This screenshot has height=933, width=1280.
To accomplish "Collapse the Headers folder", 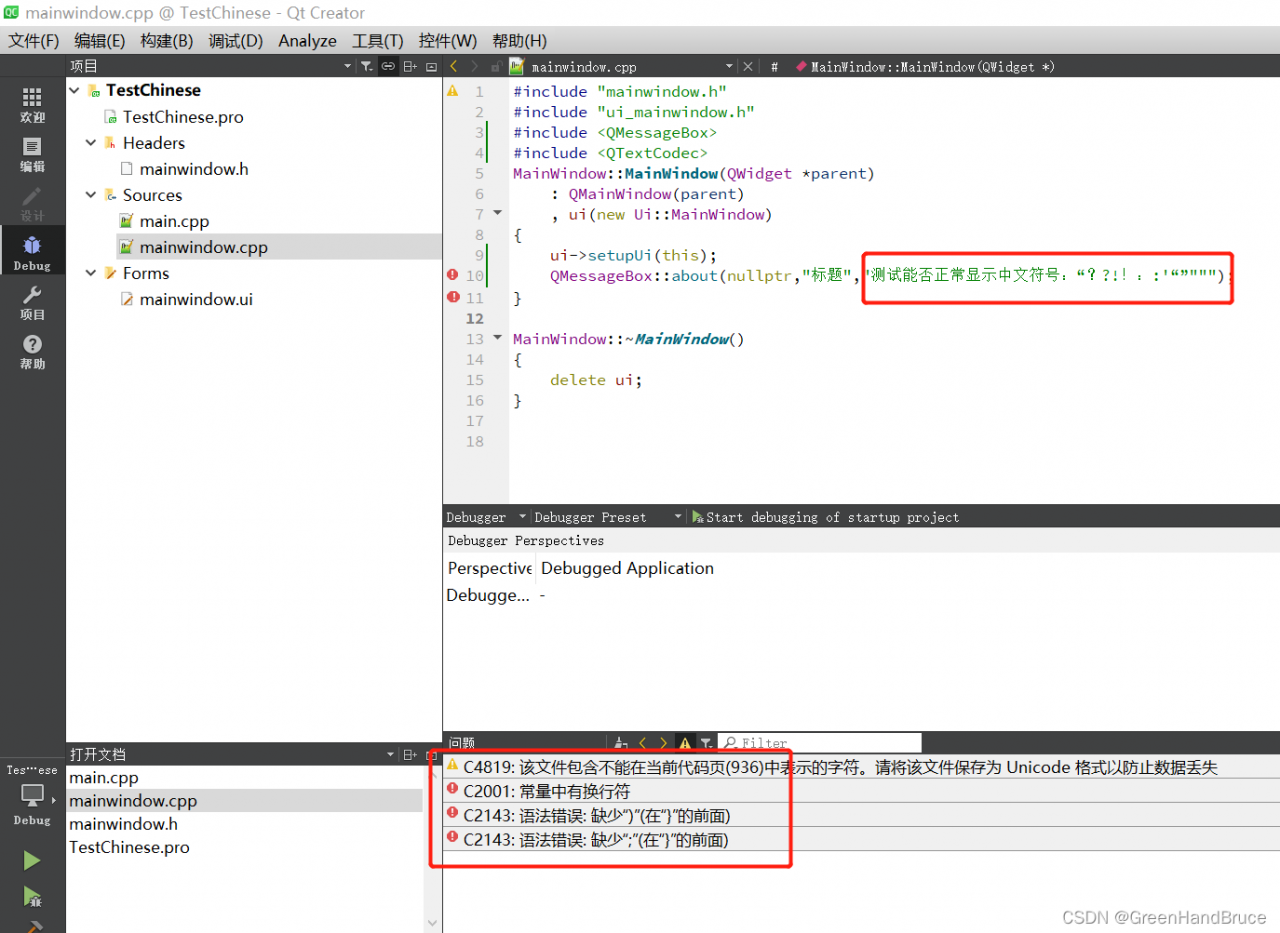I will (x=91, y=143).
